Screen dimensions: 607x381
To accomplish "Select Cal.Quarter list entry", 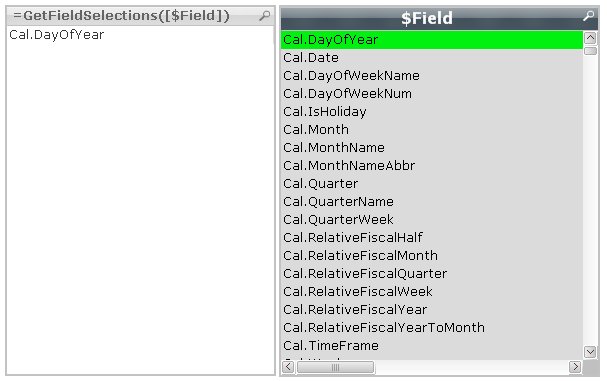I will point(432,184).
